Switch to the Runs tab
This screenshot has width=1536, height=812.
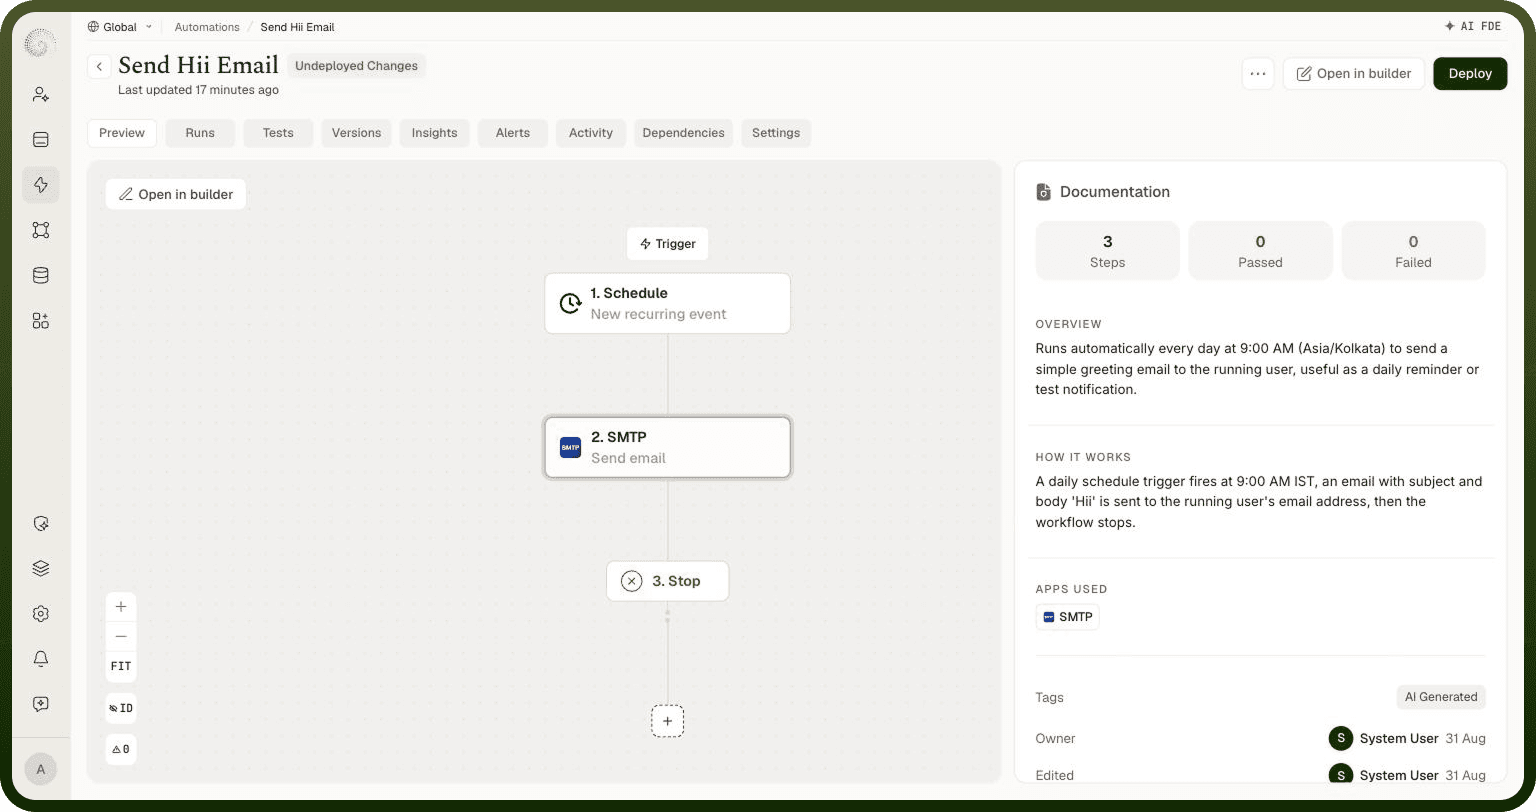click(x=200, y=133)
